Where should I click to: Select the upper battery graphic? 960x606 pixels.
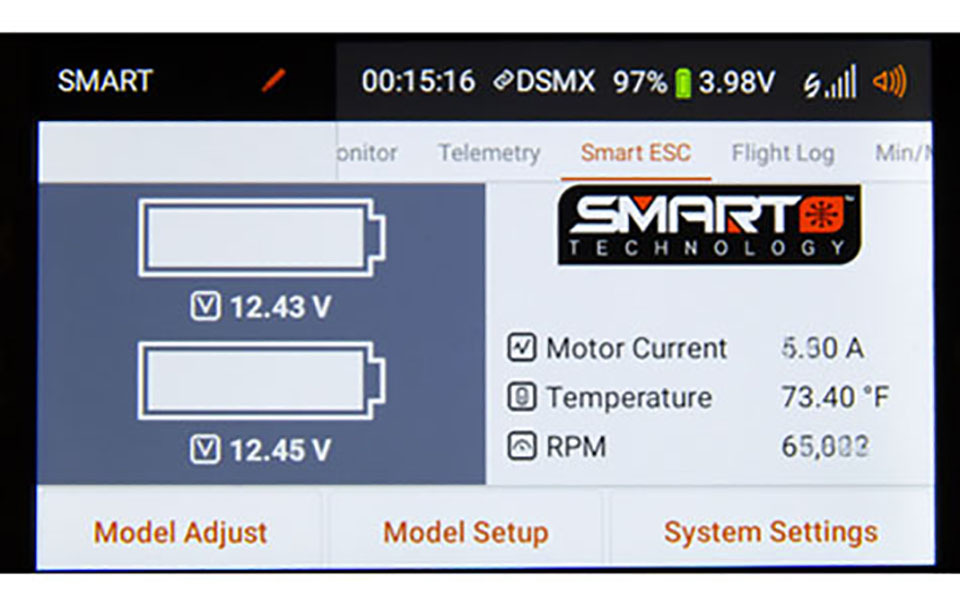262,238
